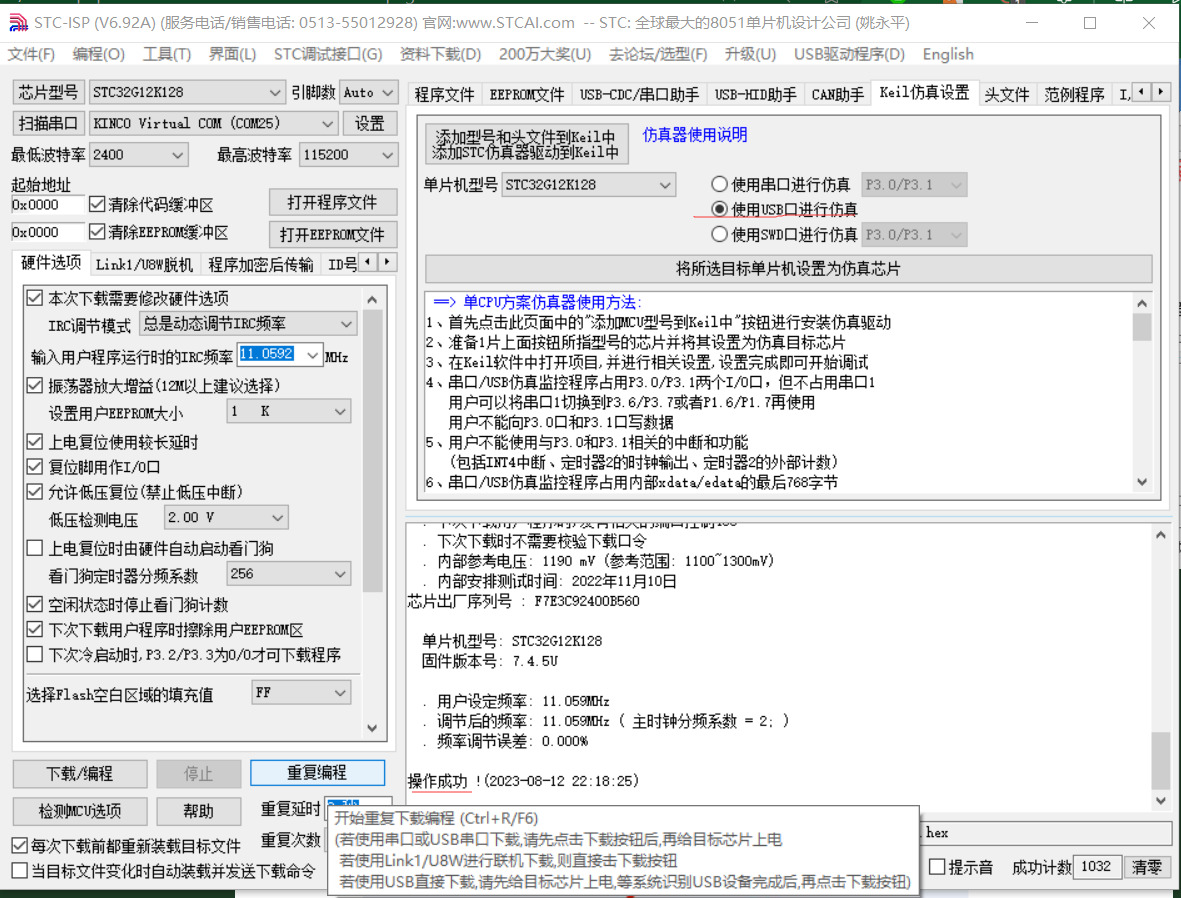The width and height of the screenshot is (1181, 898).
Task: Open the 看门狗定时器分频系数 256 dropdown
Action: click(288, 574)
